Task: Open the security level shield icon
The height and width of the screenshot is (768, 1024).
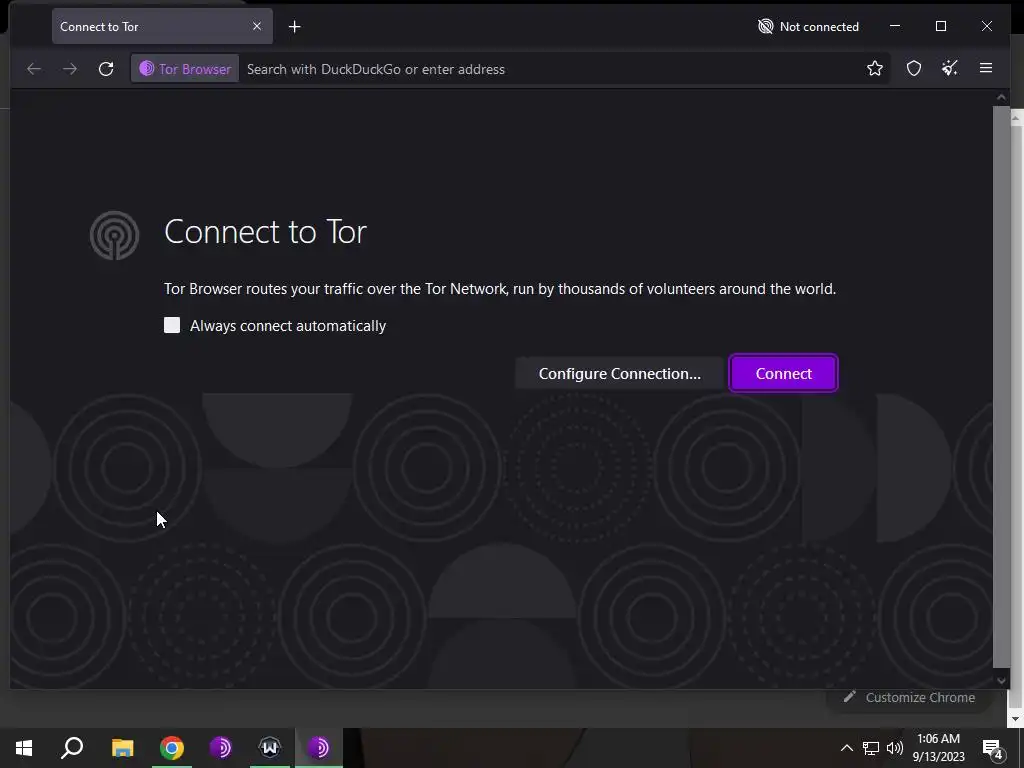Action: tap(914, 68)
